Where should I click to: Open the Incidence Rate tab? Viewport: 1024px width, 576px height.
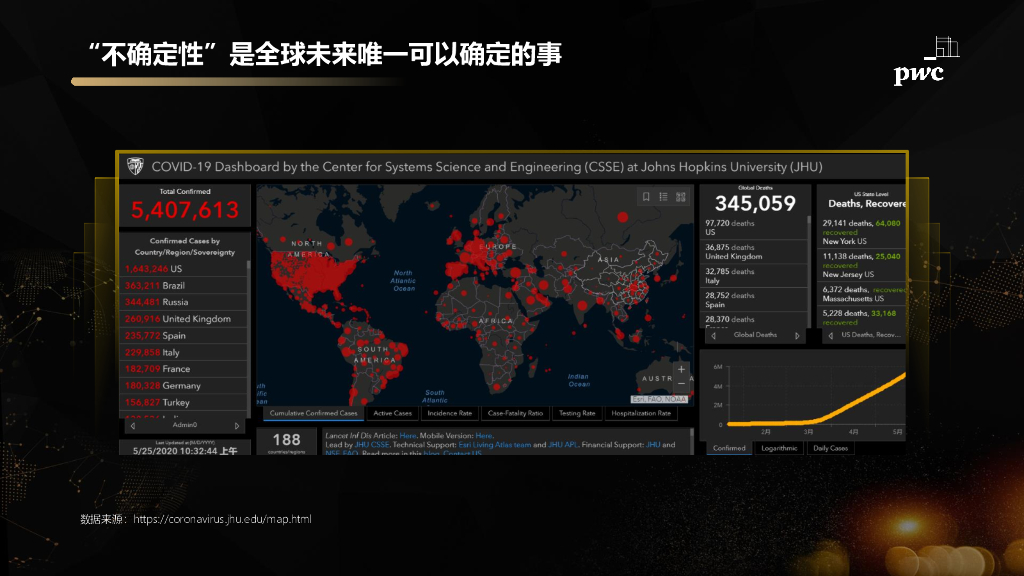point(449,413)
